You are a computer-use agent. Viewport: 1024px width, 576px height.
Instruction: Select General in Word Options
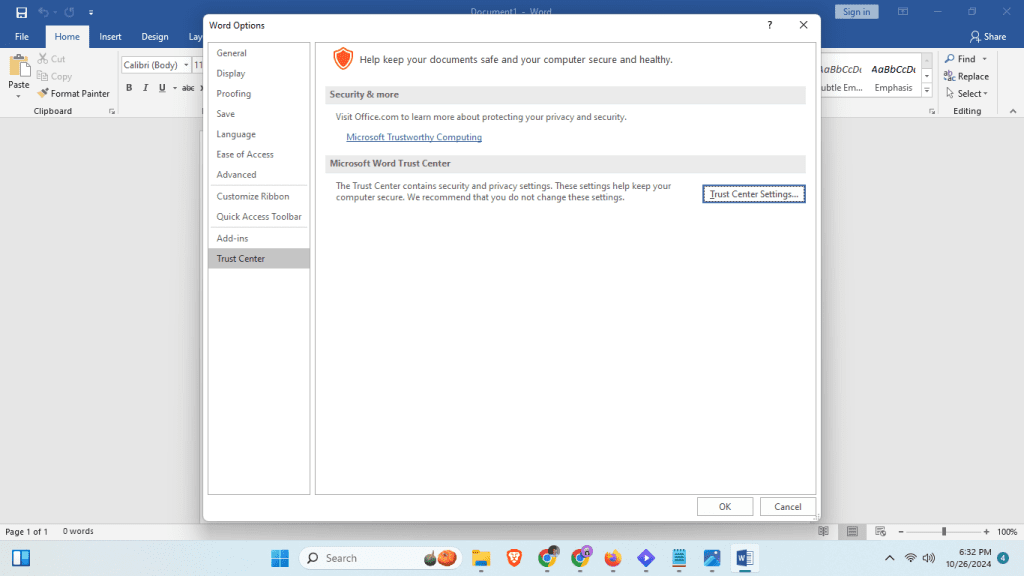pyautogui.click(x=259, y=53)
